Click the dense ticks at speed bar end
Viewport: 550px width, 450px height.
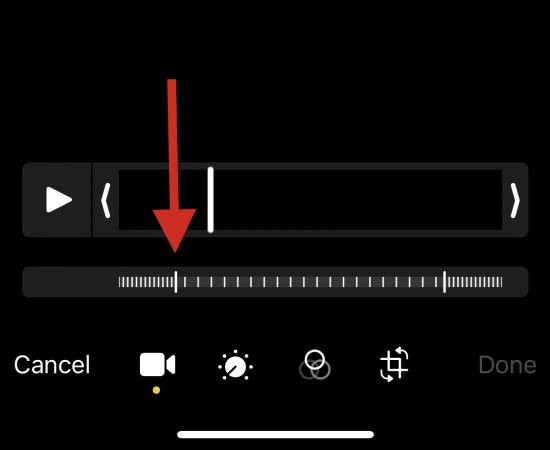coord(475,282)
